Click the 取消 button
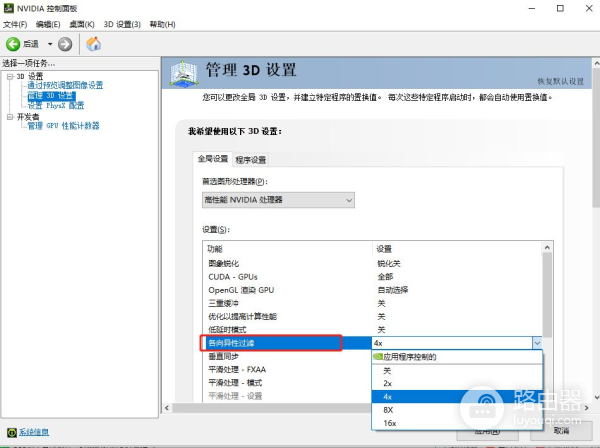The height and width of the screenshot is (448, 600). (x=561, y=430)
